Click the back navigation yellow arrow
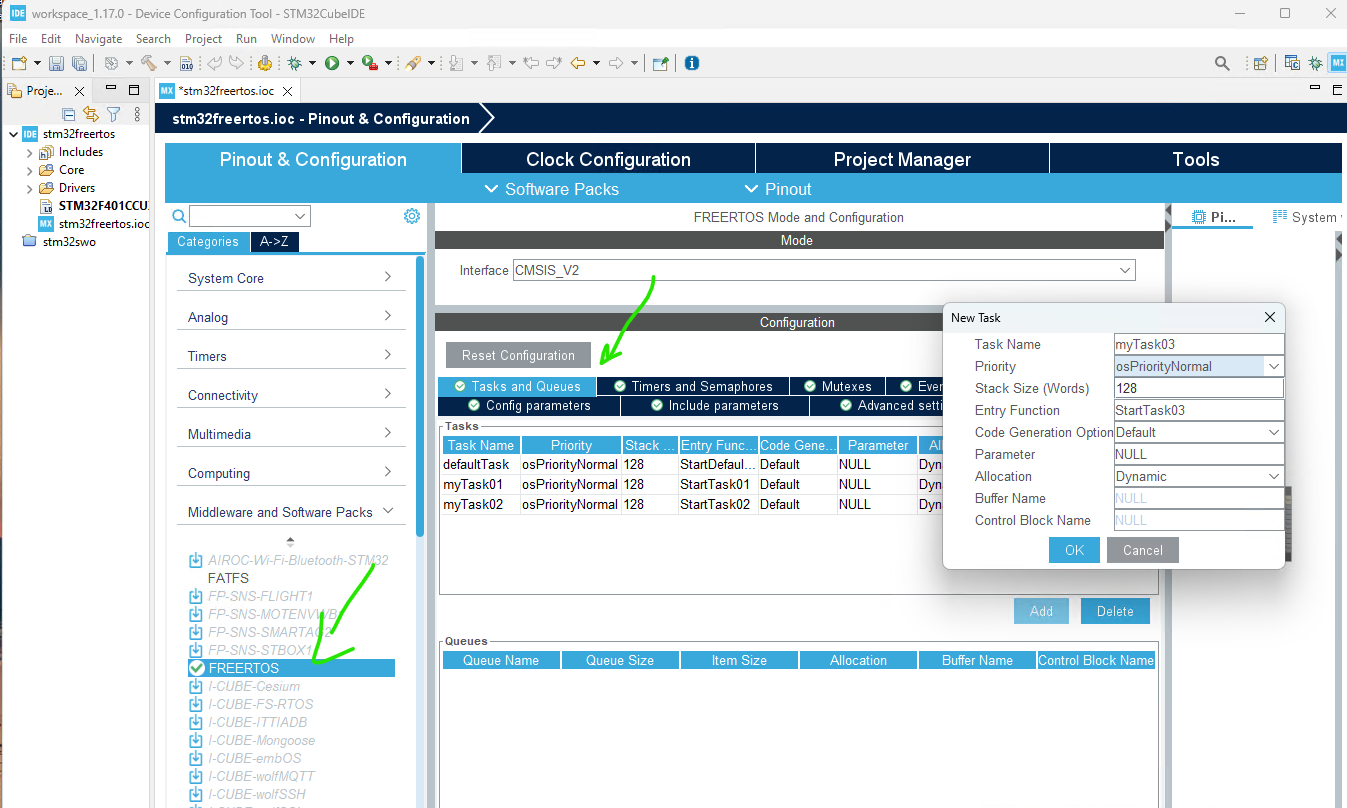The image size is (1347, 808). [x=577, y=63]
